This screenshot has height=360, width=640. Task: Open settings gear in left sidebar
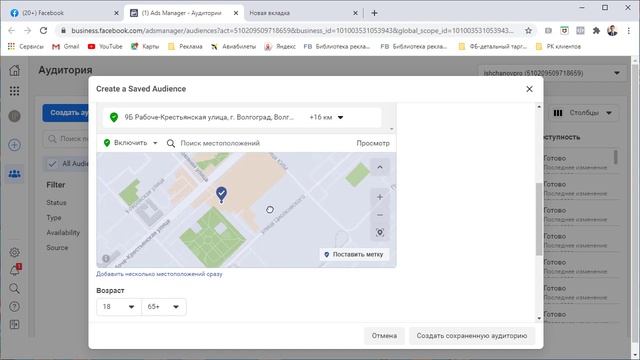point(14,252)
